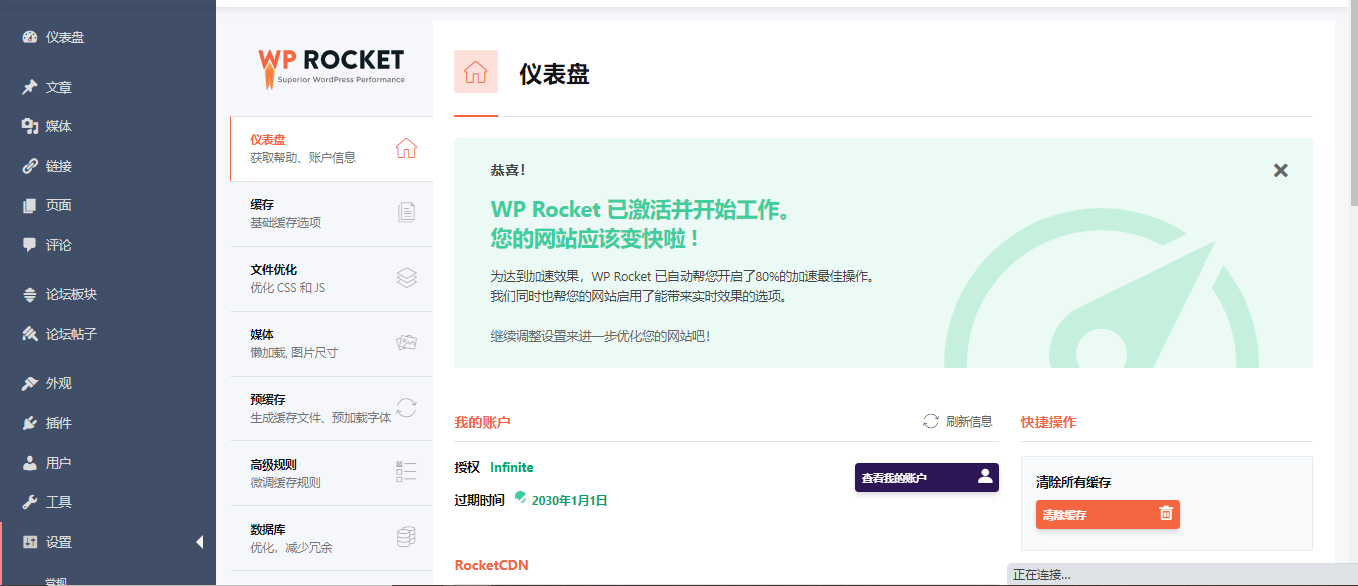This screenshot has height=586, width=1358.
Task: Click the user icon on 查看我的账户
Action: (985, 476)
